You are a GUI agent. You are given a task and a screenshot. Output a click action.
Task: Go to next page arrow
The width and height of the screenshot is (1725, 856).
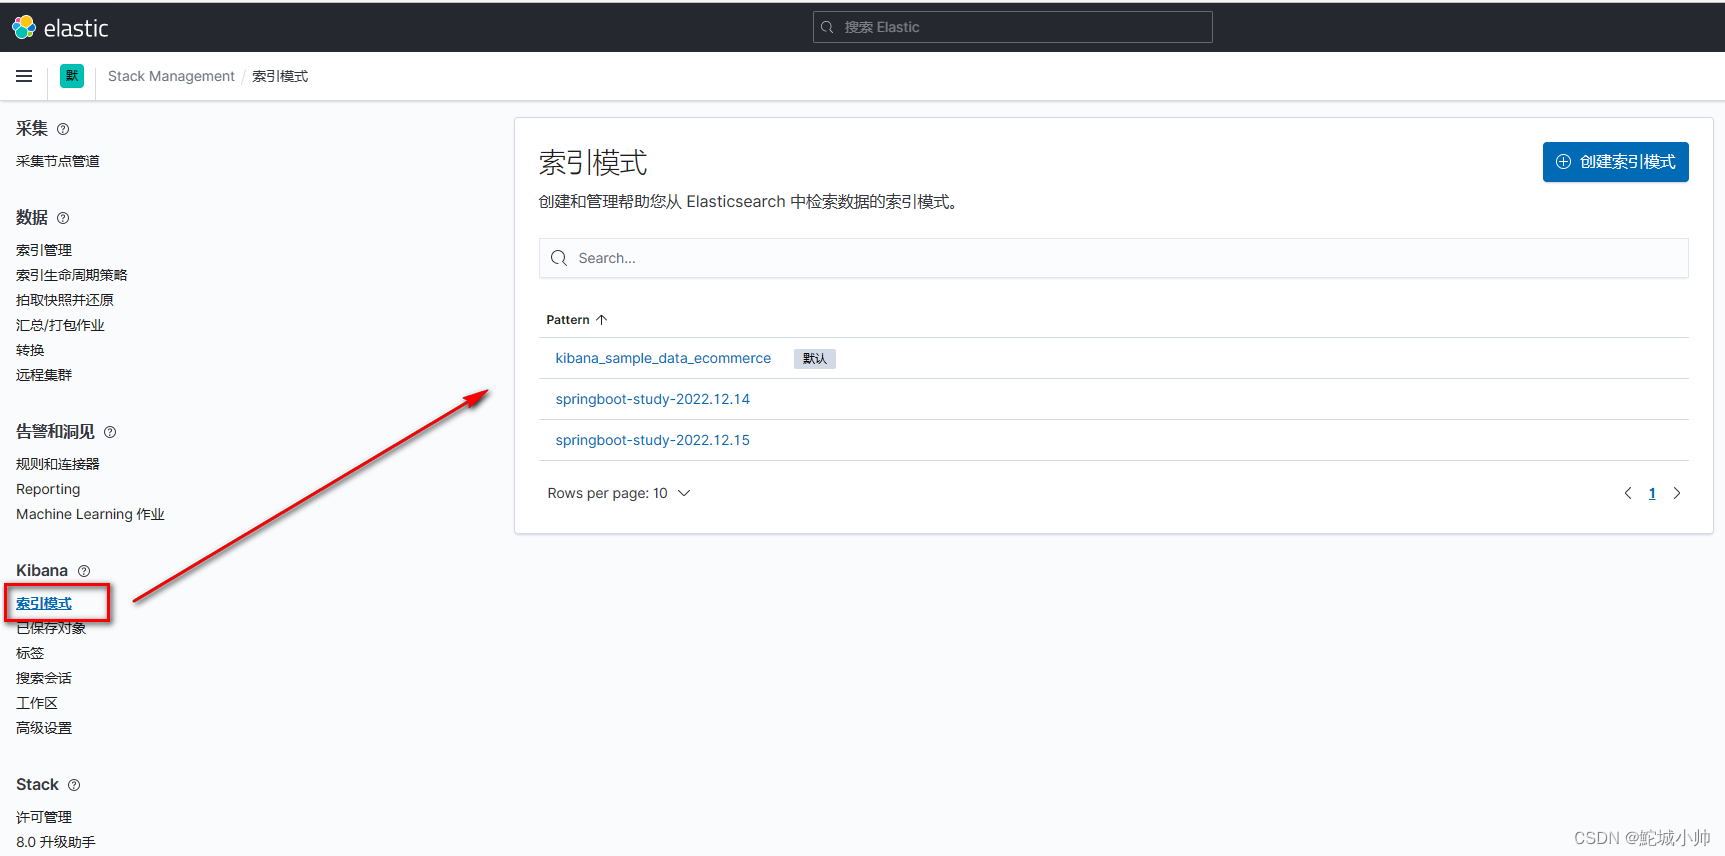(x=1677, y=493)
